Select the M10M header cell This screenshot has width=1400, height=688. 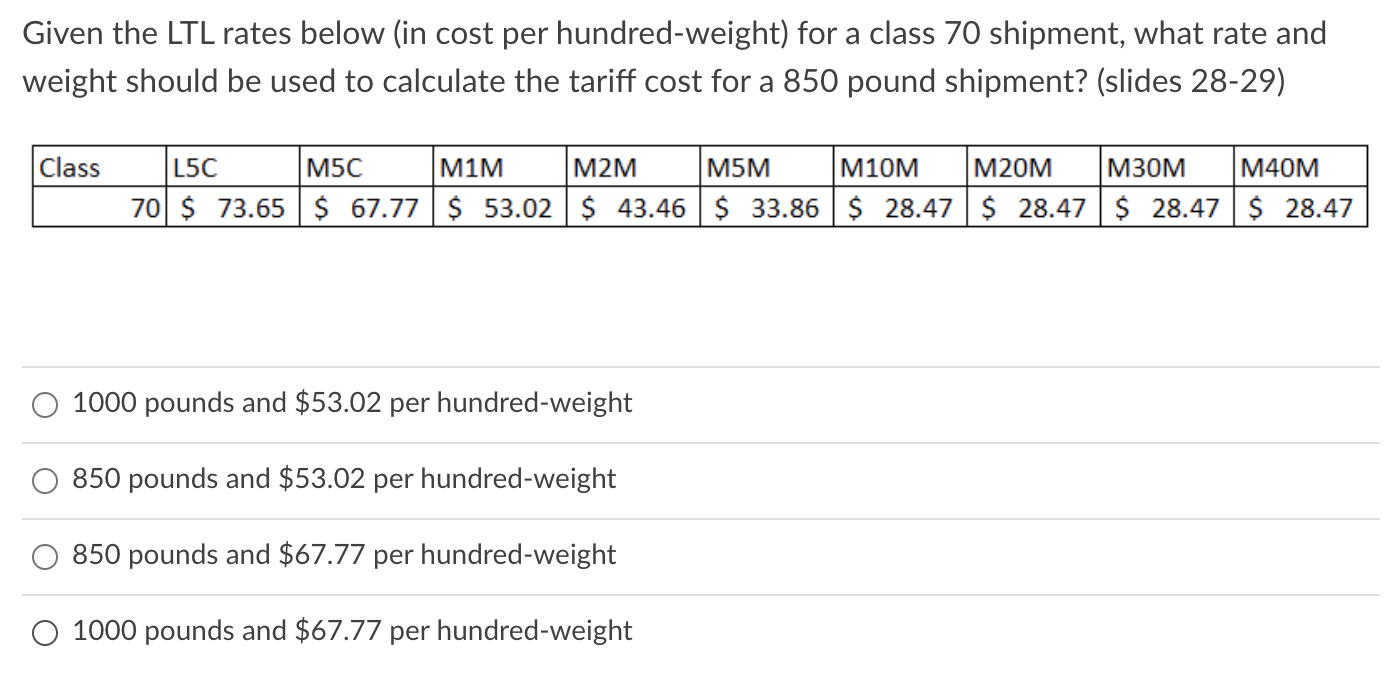click(x=868, y=168)
